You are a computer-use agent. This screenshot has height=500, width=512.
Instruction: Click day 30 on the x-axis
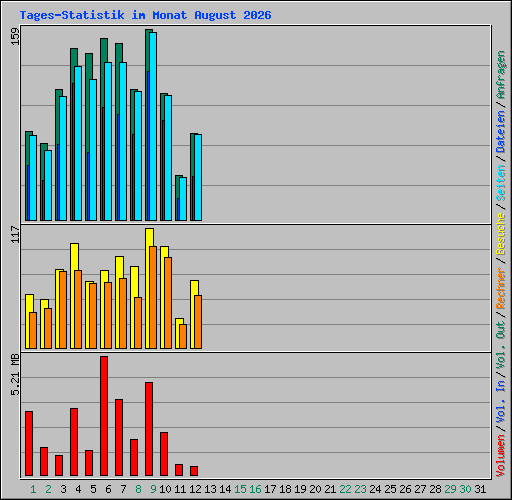[465, 489]
